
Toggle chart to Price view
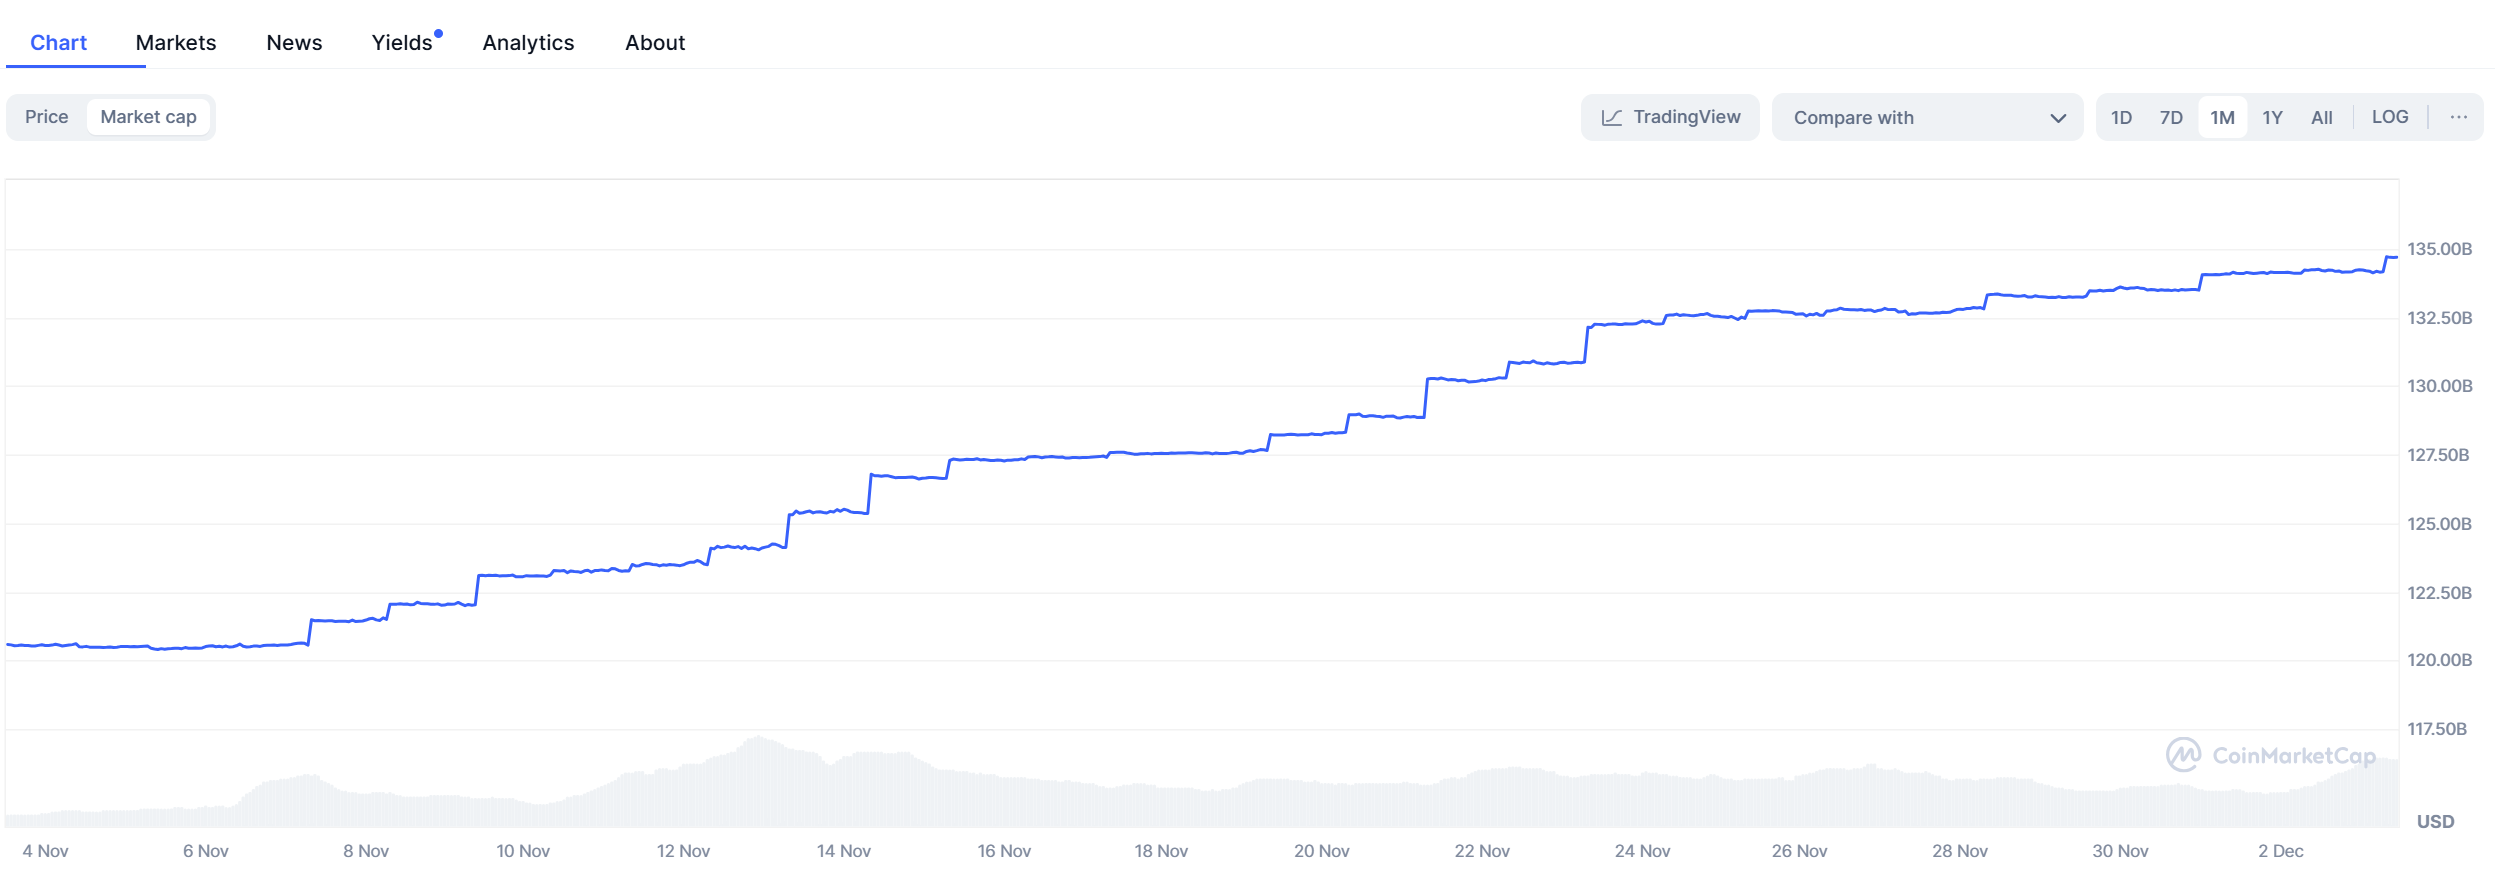click(x=47, y=117)
